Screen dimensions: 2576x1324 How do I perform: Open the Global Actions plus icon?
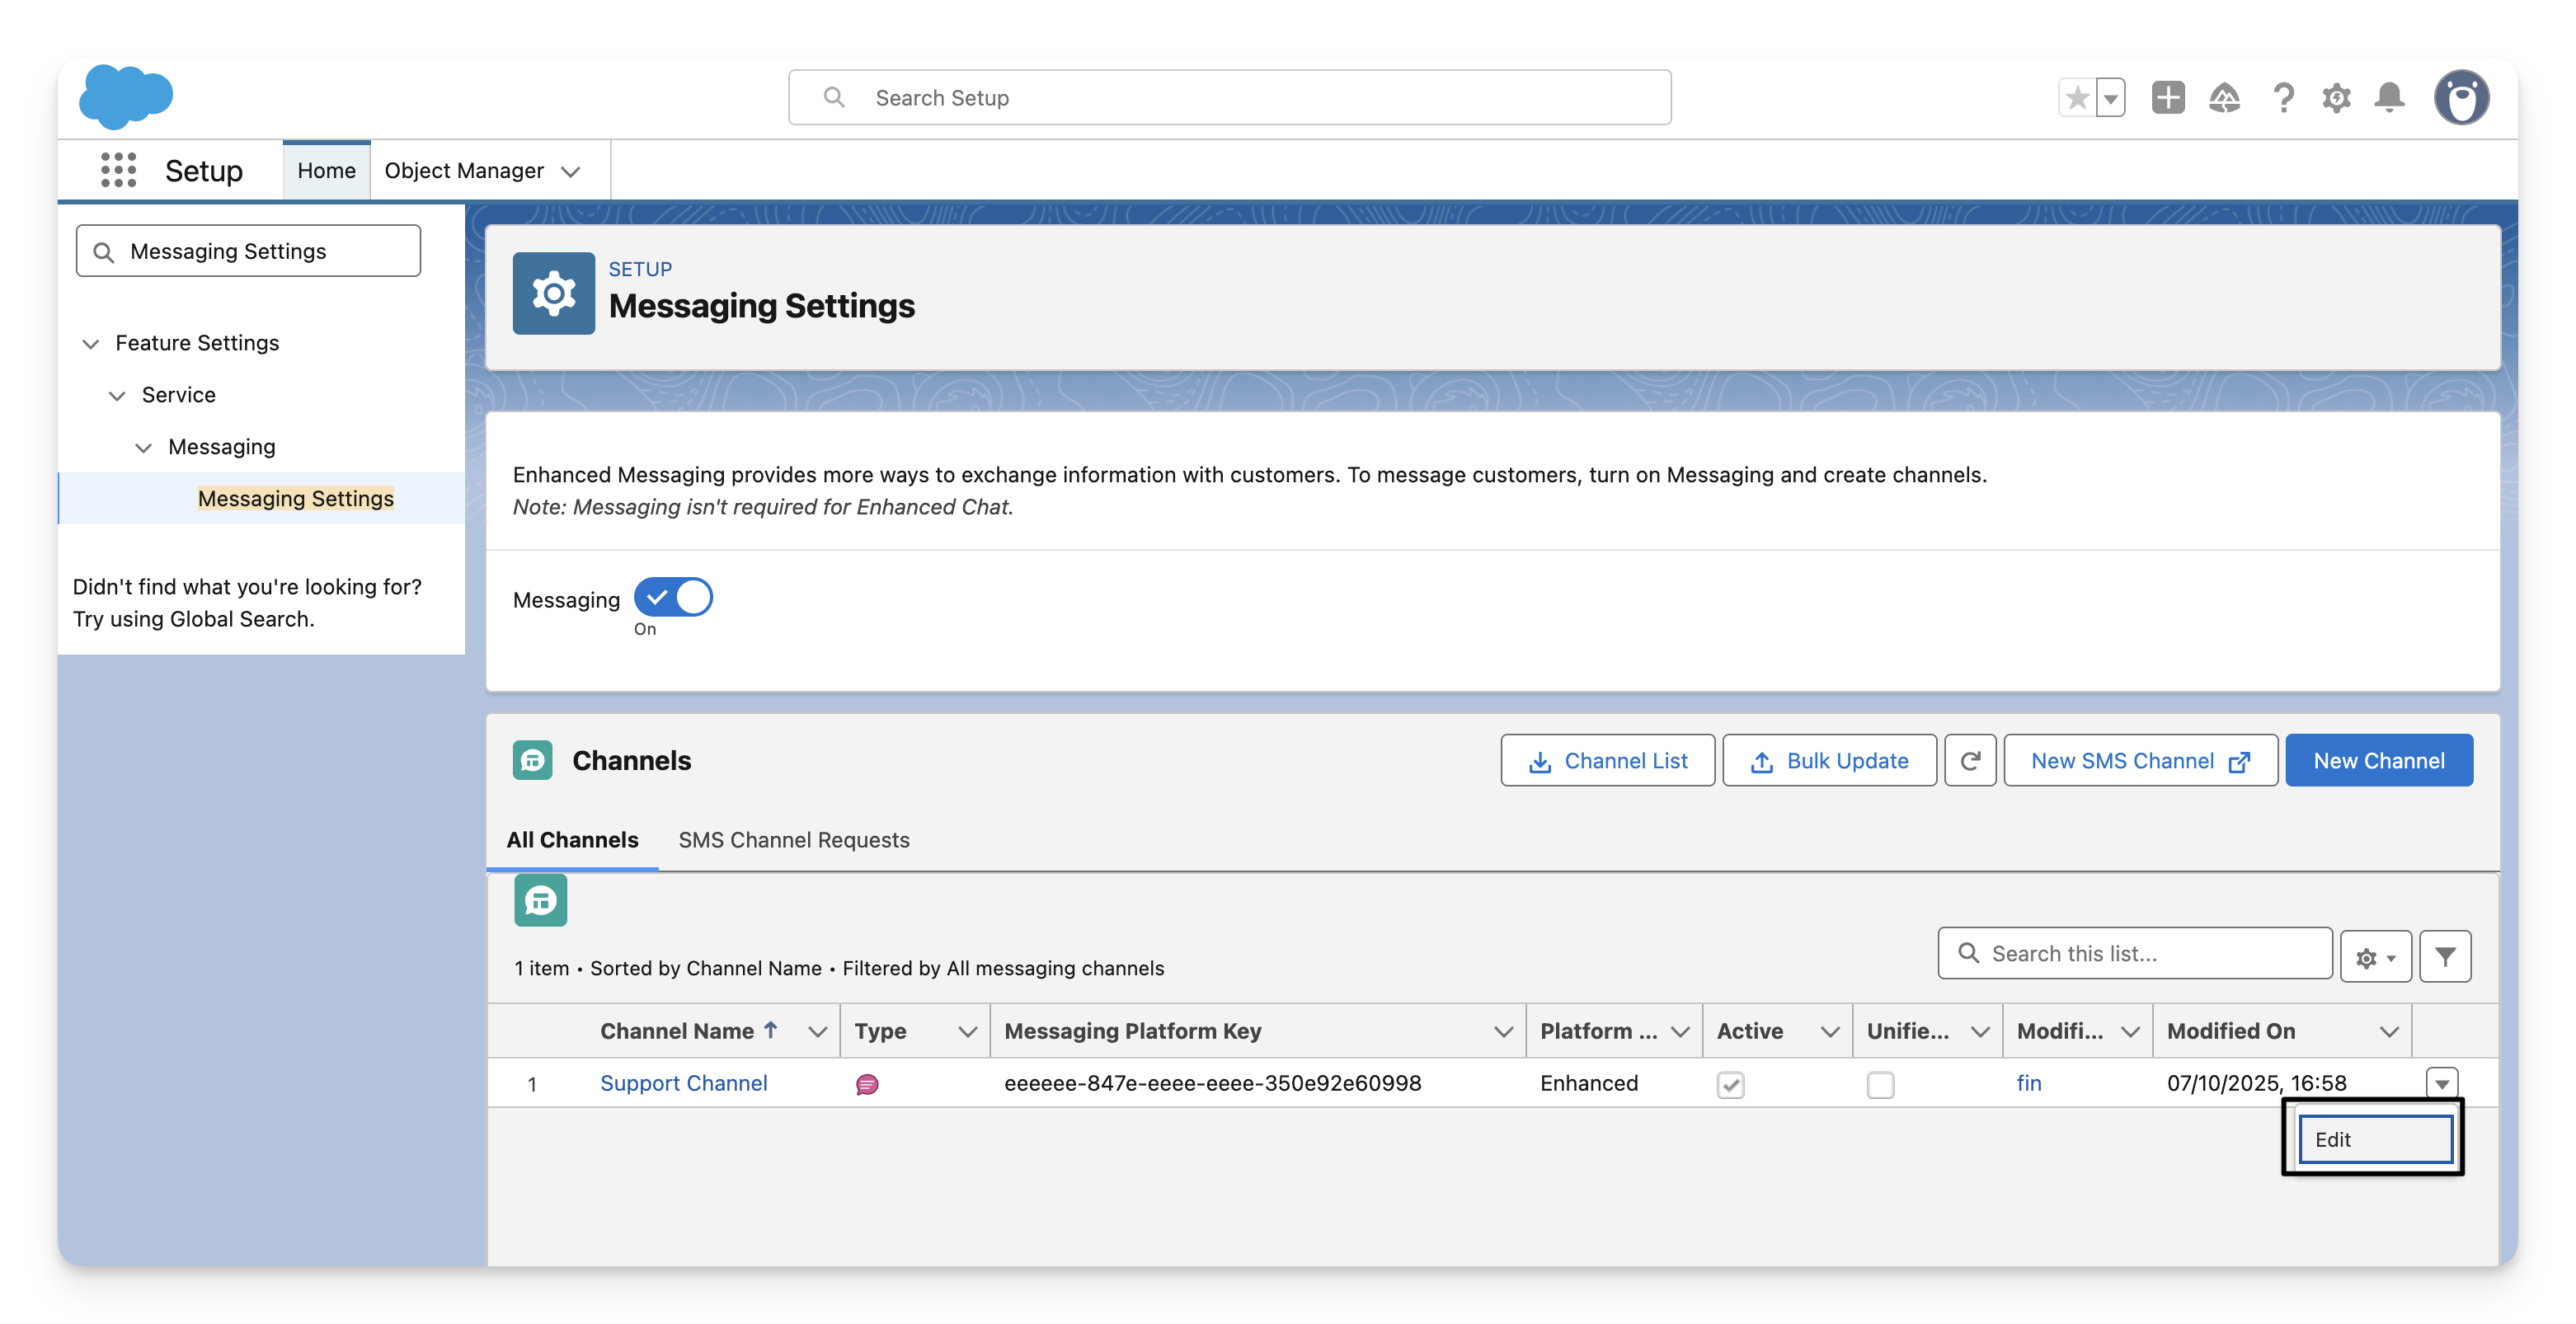point(2168,98)
